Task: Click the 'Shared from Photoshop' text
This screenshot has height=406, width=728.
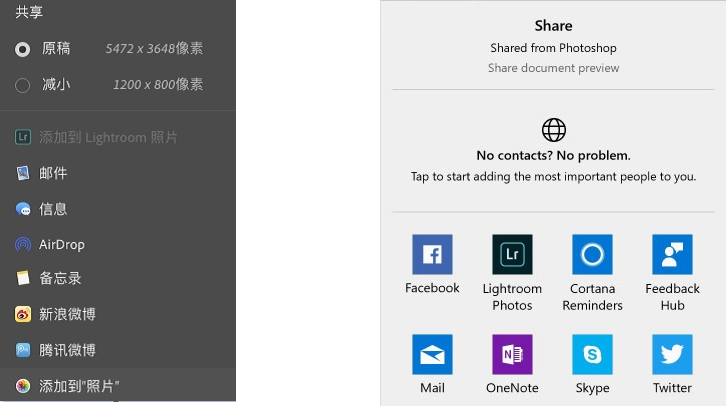Action: click(x=553, y=48)
